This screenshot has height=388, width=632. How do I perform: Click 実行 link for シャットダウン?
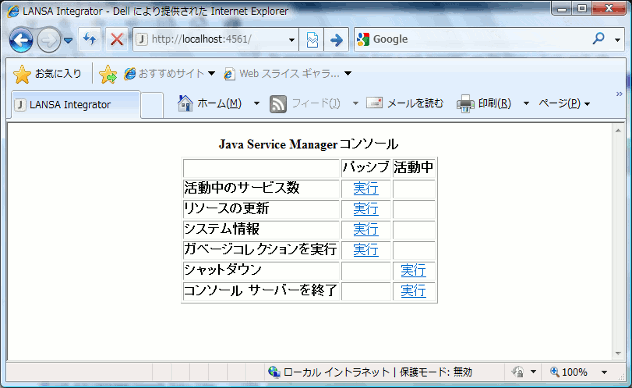click(x=413, y=270)
